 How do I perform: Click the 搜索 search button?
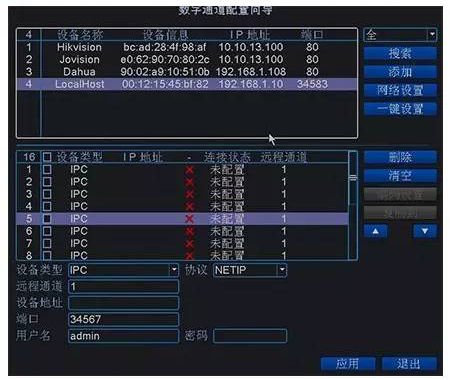(x=400, y=53)
